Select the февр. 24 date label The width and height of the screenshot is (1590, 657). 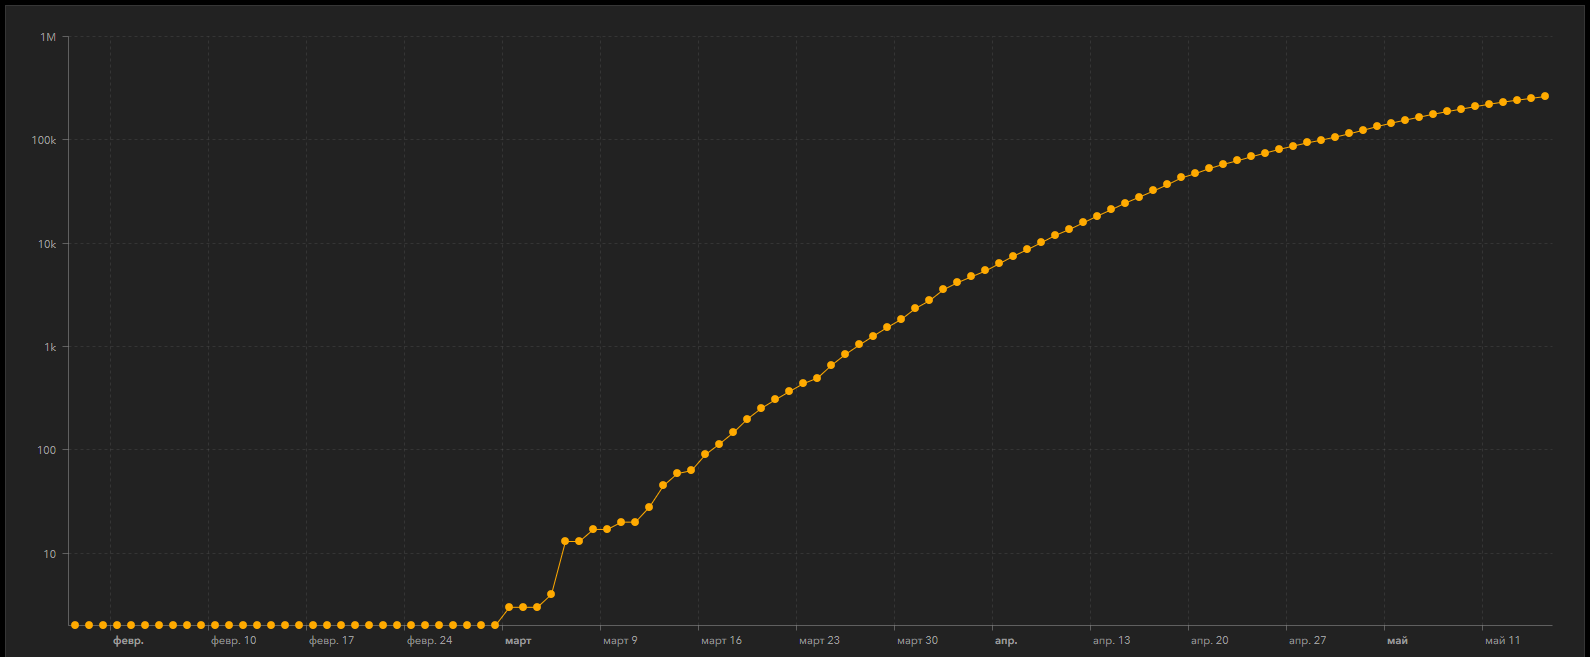429,640
